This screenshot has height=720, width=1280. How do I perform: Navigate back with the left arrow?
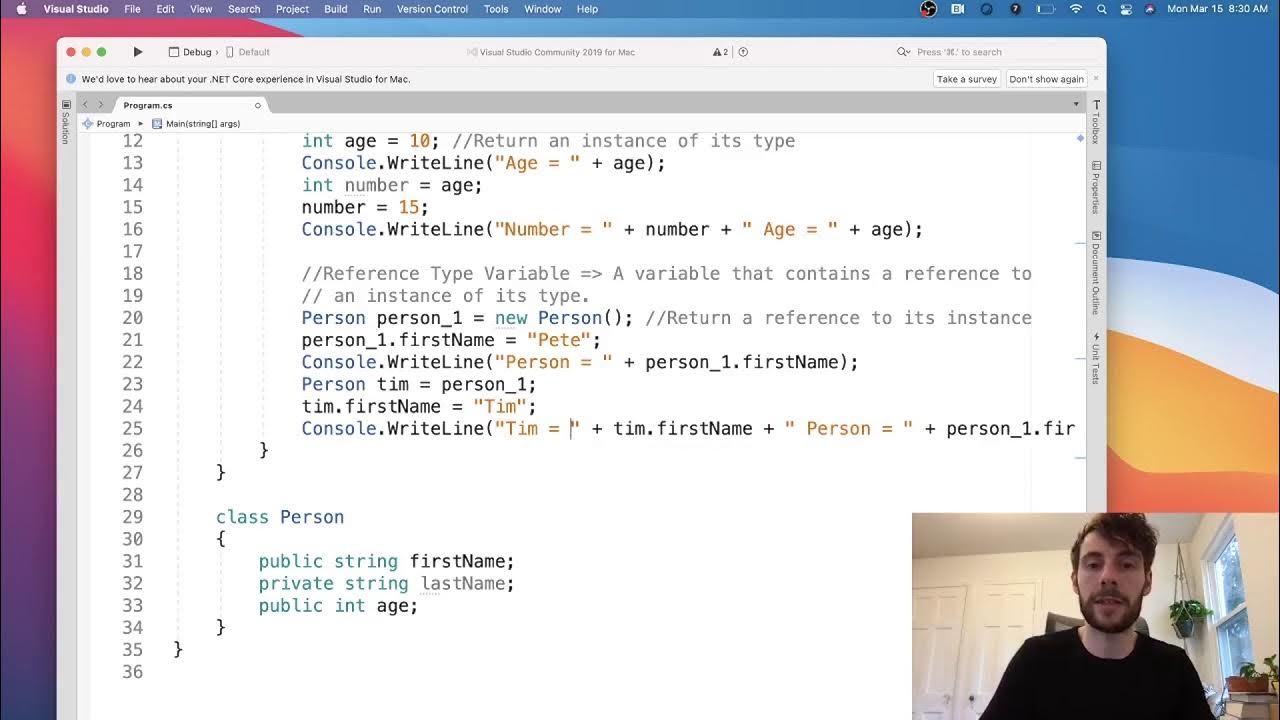coord(85,105)
